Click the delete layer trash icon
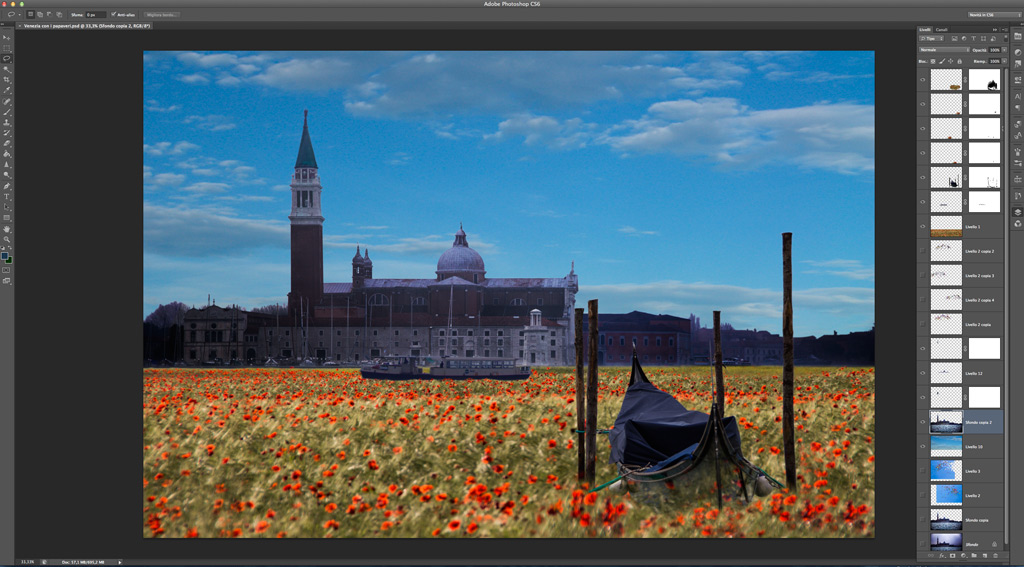1024x567 pixels. (x=995, y=555)
